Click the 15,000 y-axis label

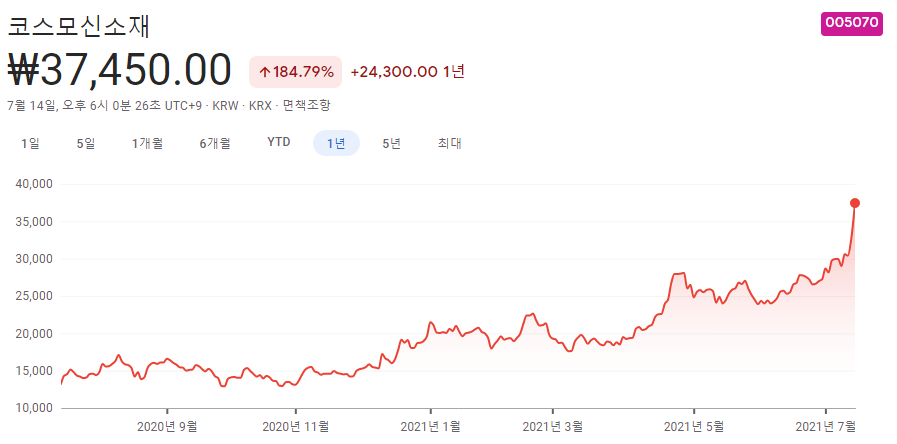pyautogui.click(x=35, y=371)
